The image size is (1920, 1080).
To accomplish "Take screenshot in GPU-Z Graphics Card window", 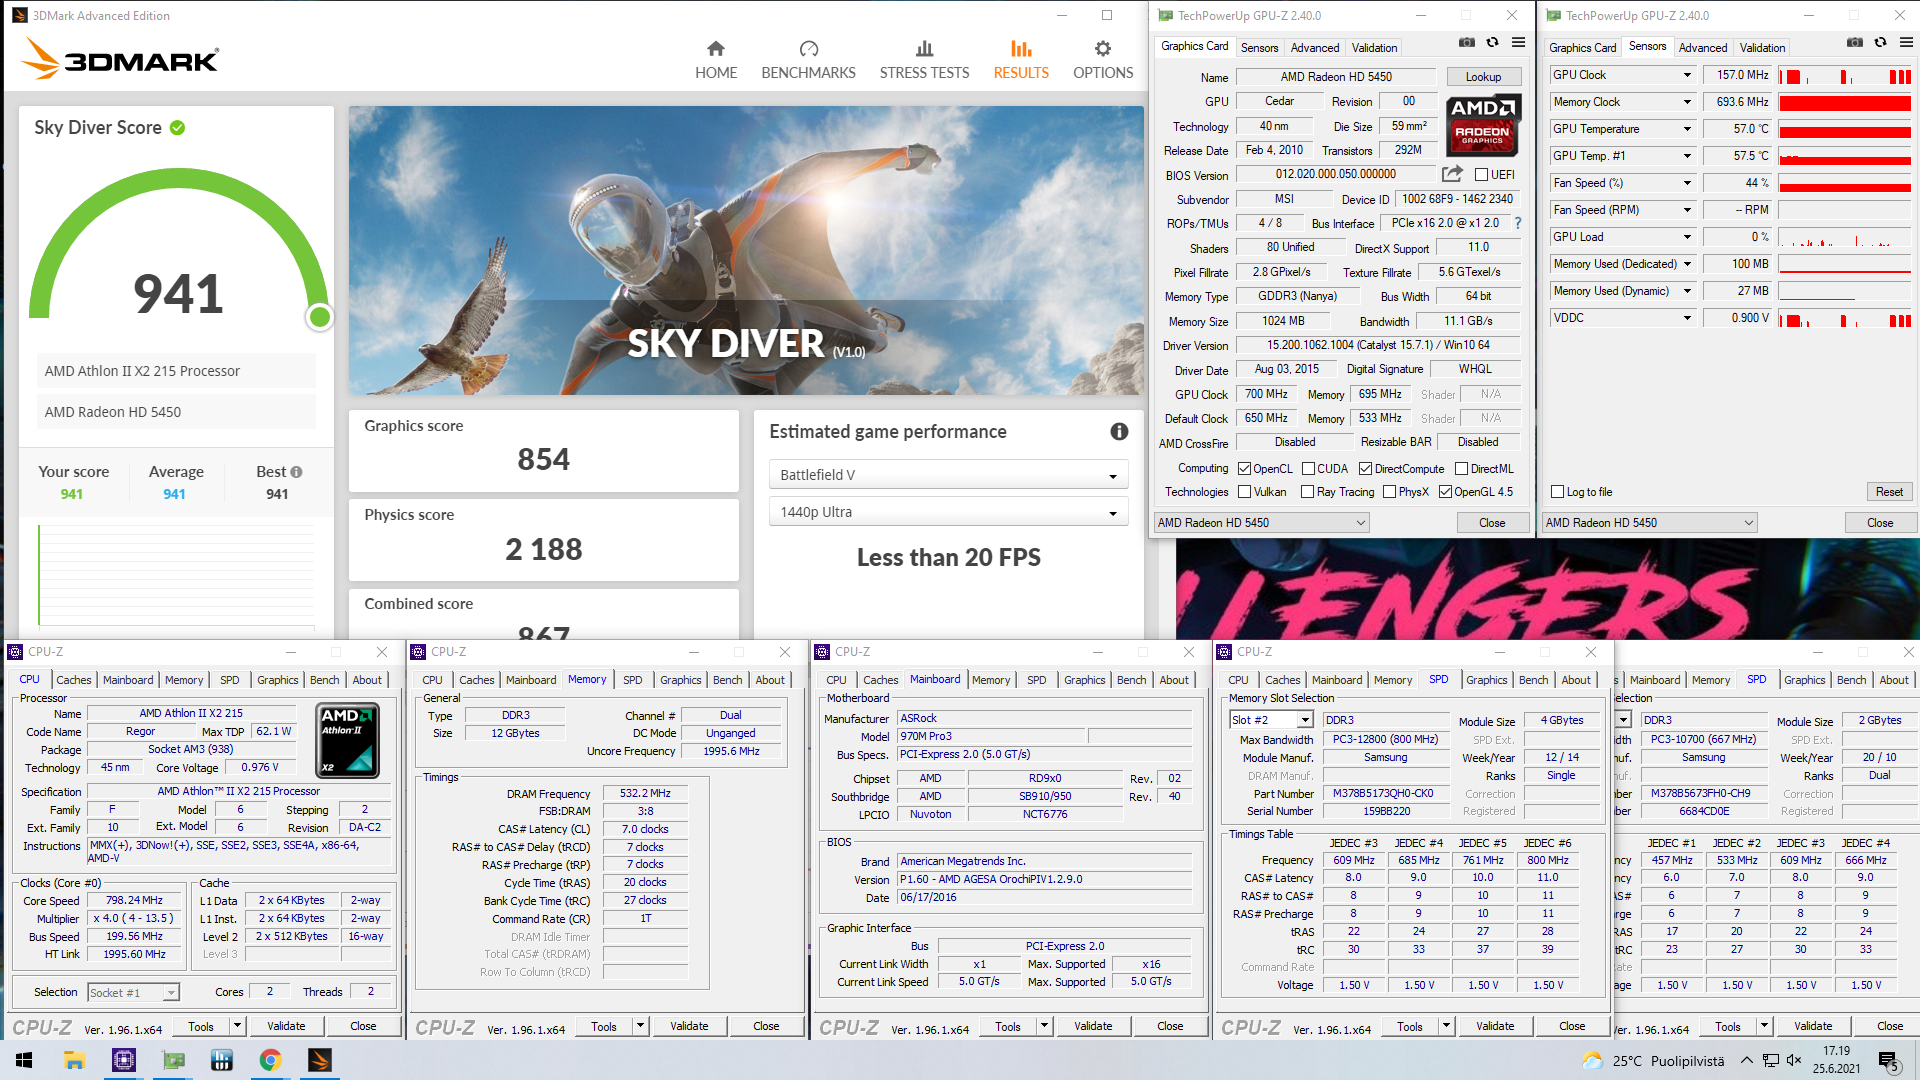I will coord(1466,43).
